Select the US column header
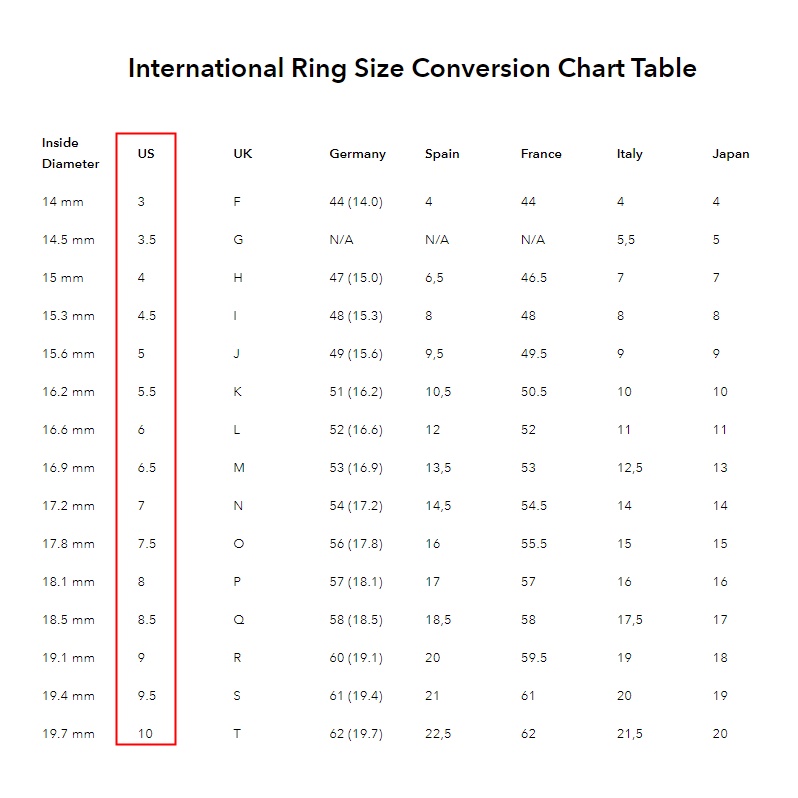798x798 pixels. (x=146, y=154)
